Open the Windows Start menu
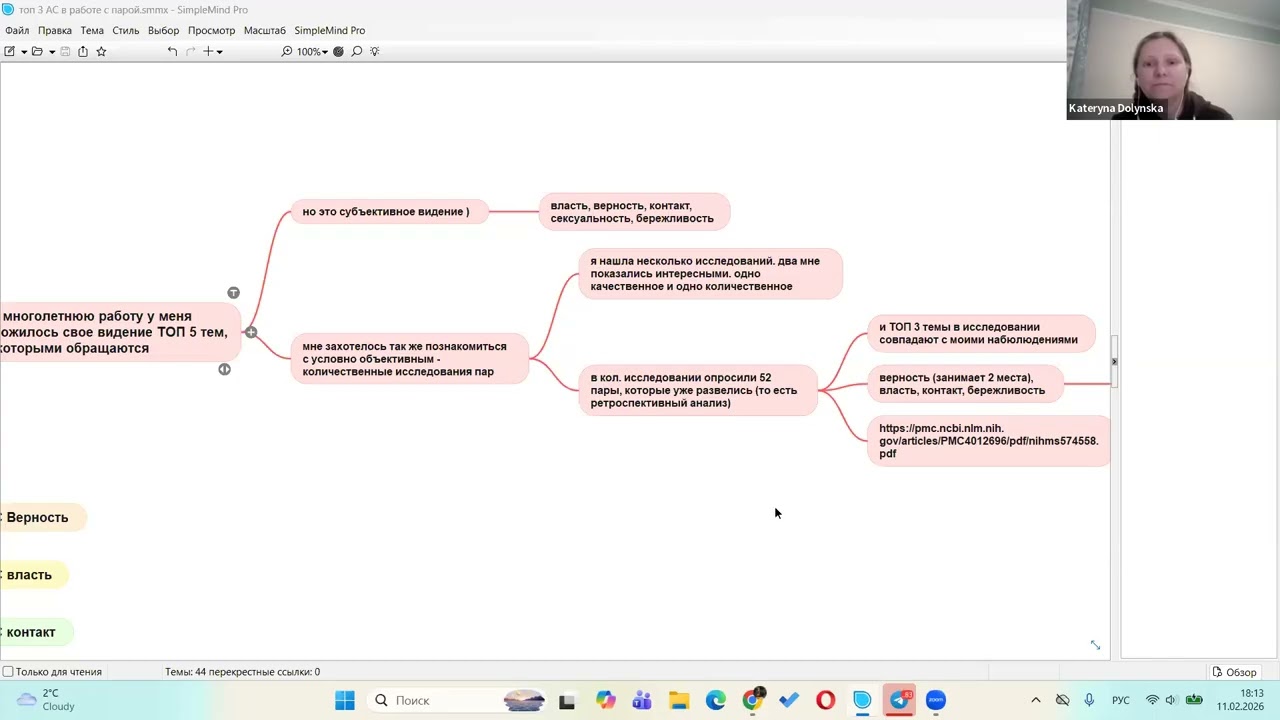 tap(345, 700)
